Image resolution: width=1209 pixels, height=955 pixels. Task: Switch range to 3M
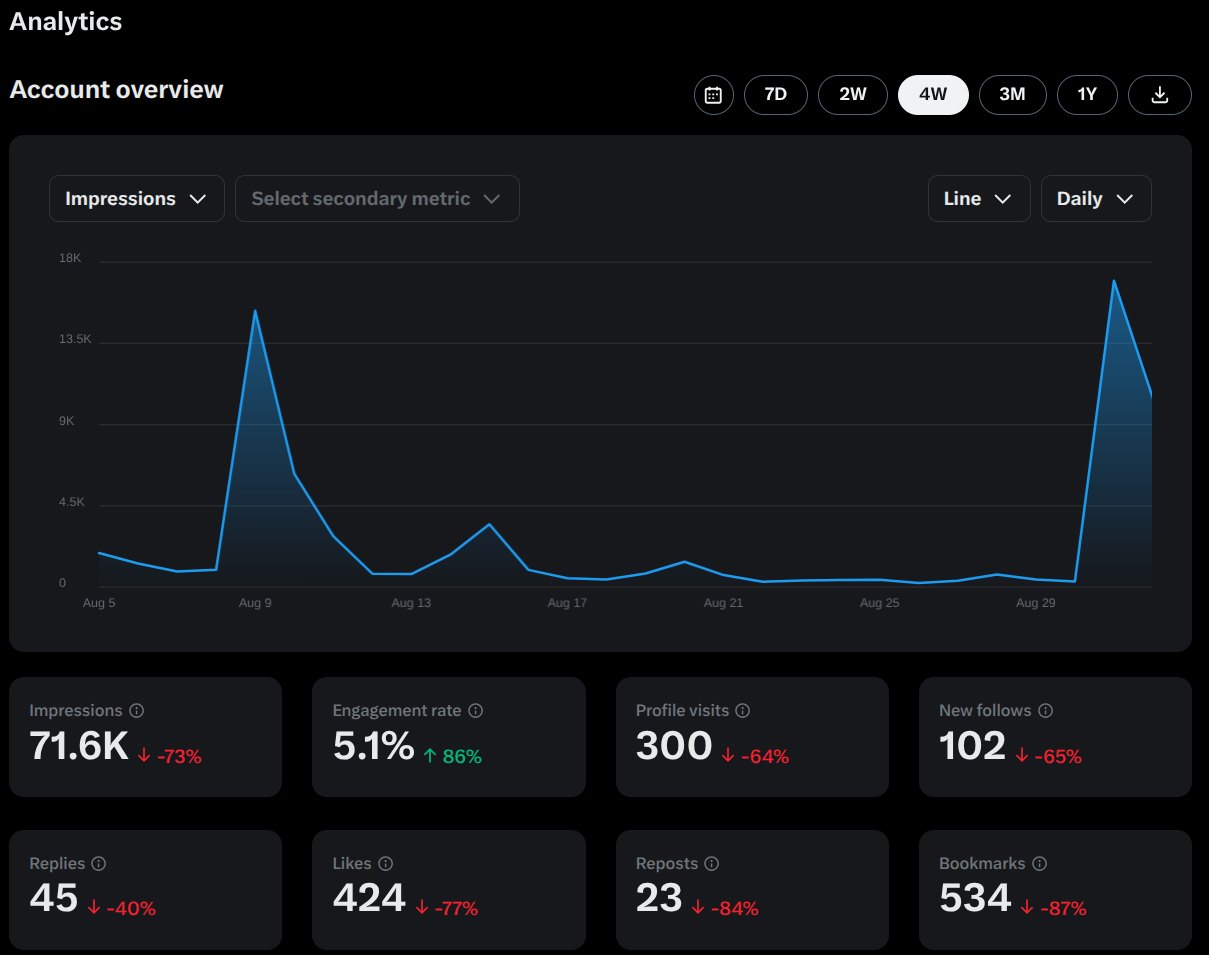point(1012,95)
